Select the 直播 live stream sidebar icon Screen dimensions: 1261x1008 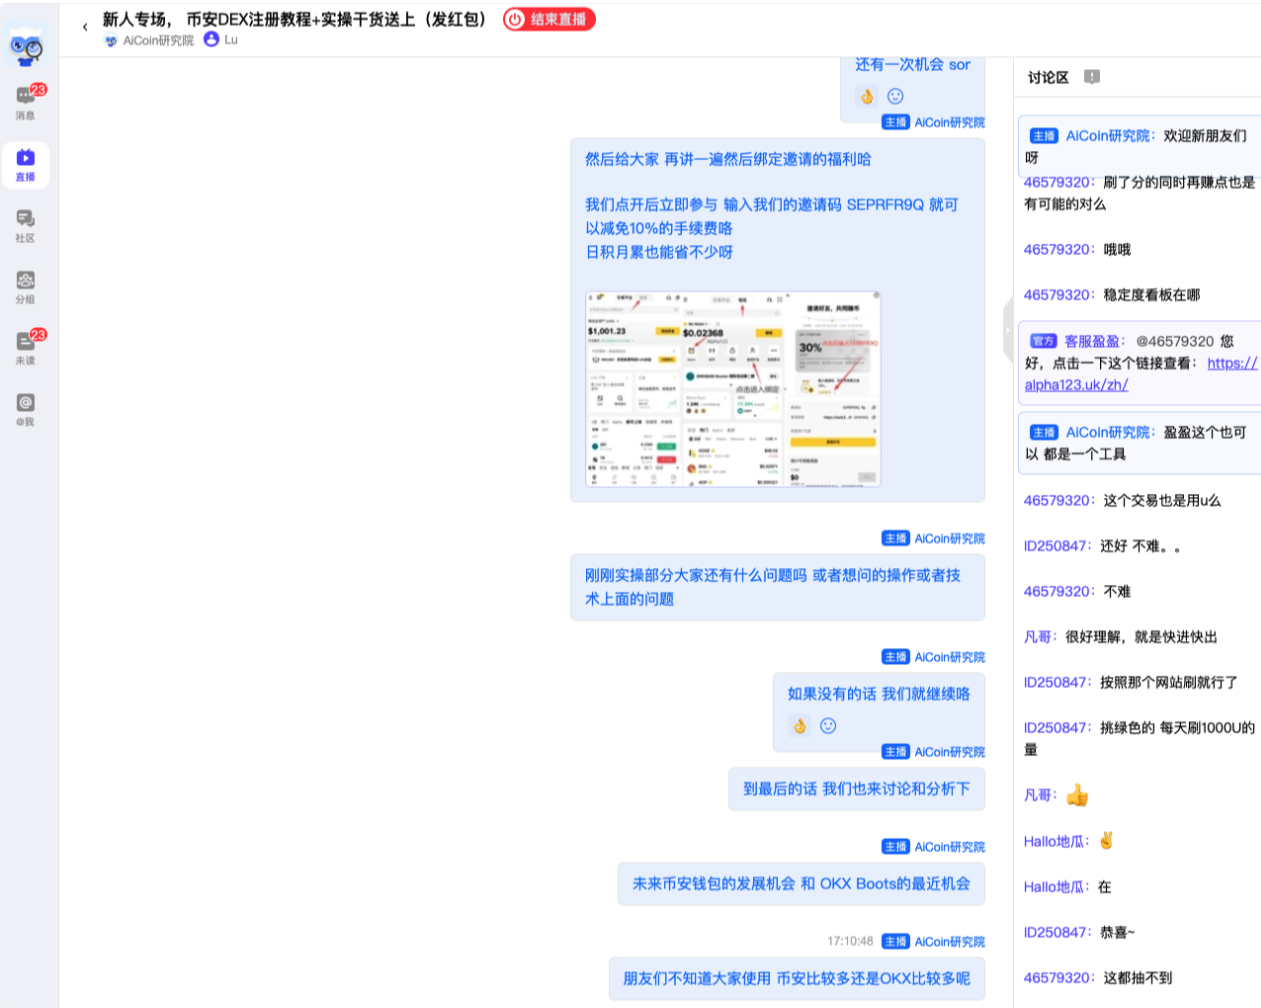26,164
